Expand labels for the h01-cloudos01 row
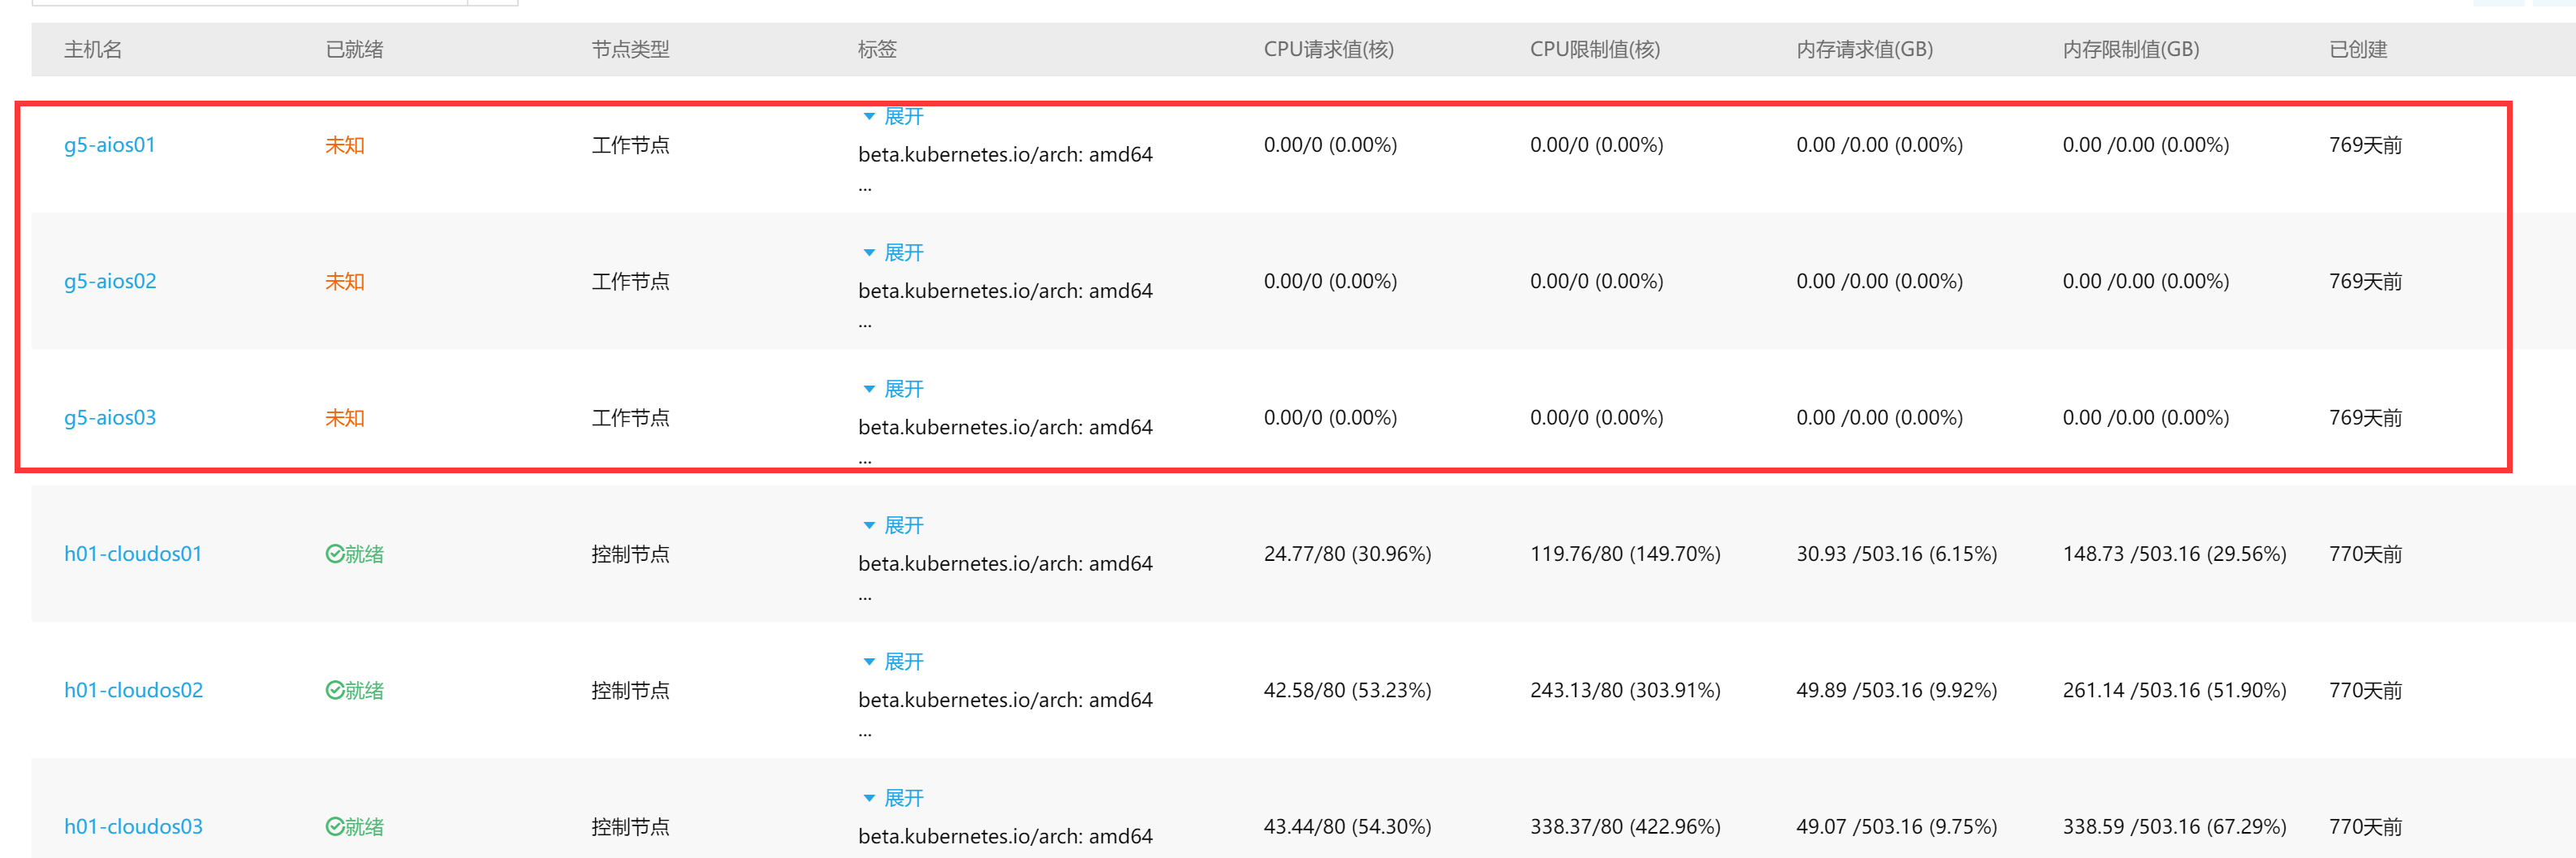The image size is (2576, 858). click(894, 525)
